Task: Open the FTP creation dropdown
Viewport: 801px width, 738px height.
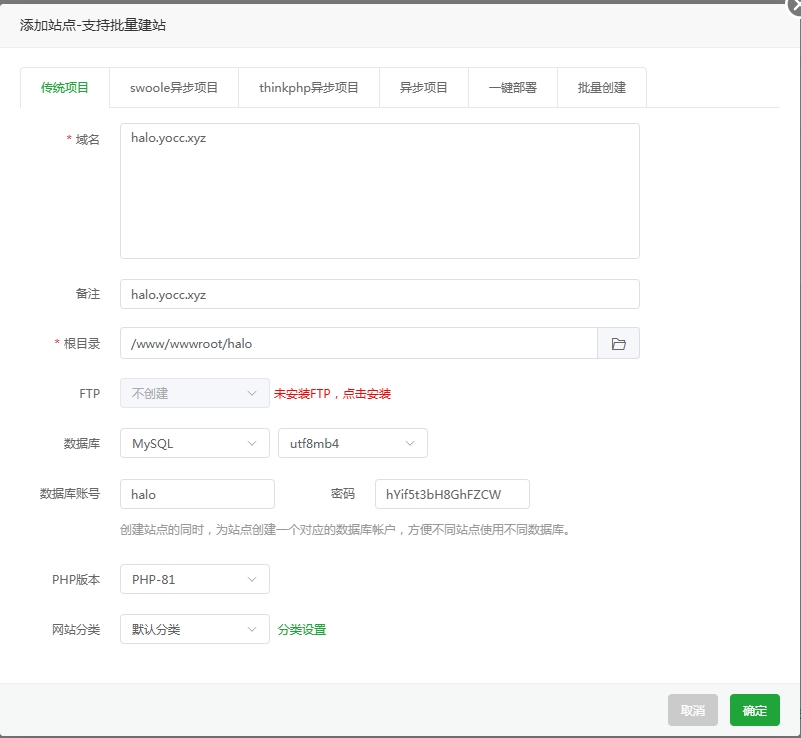Action: pyautogui.click(x=194, y=393)
